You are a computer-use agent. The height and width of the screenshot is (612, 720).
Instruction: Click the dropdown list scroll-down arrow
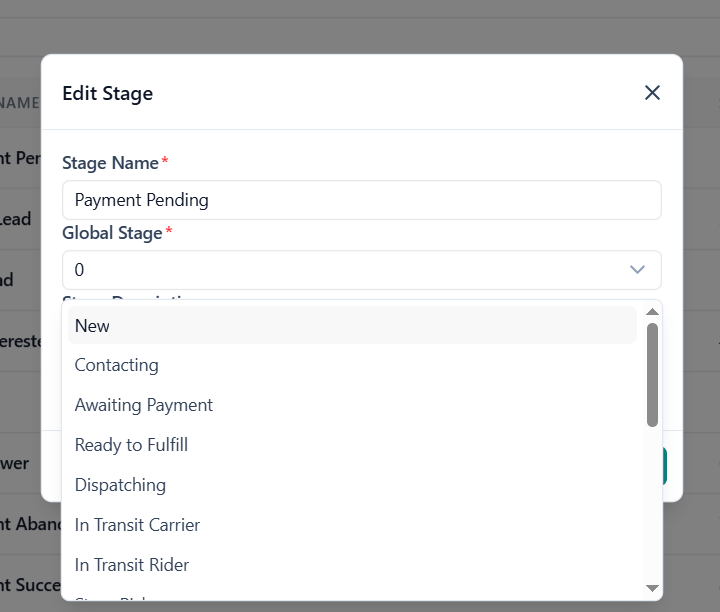coord(652,588)
